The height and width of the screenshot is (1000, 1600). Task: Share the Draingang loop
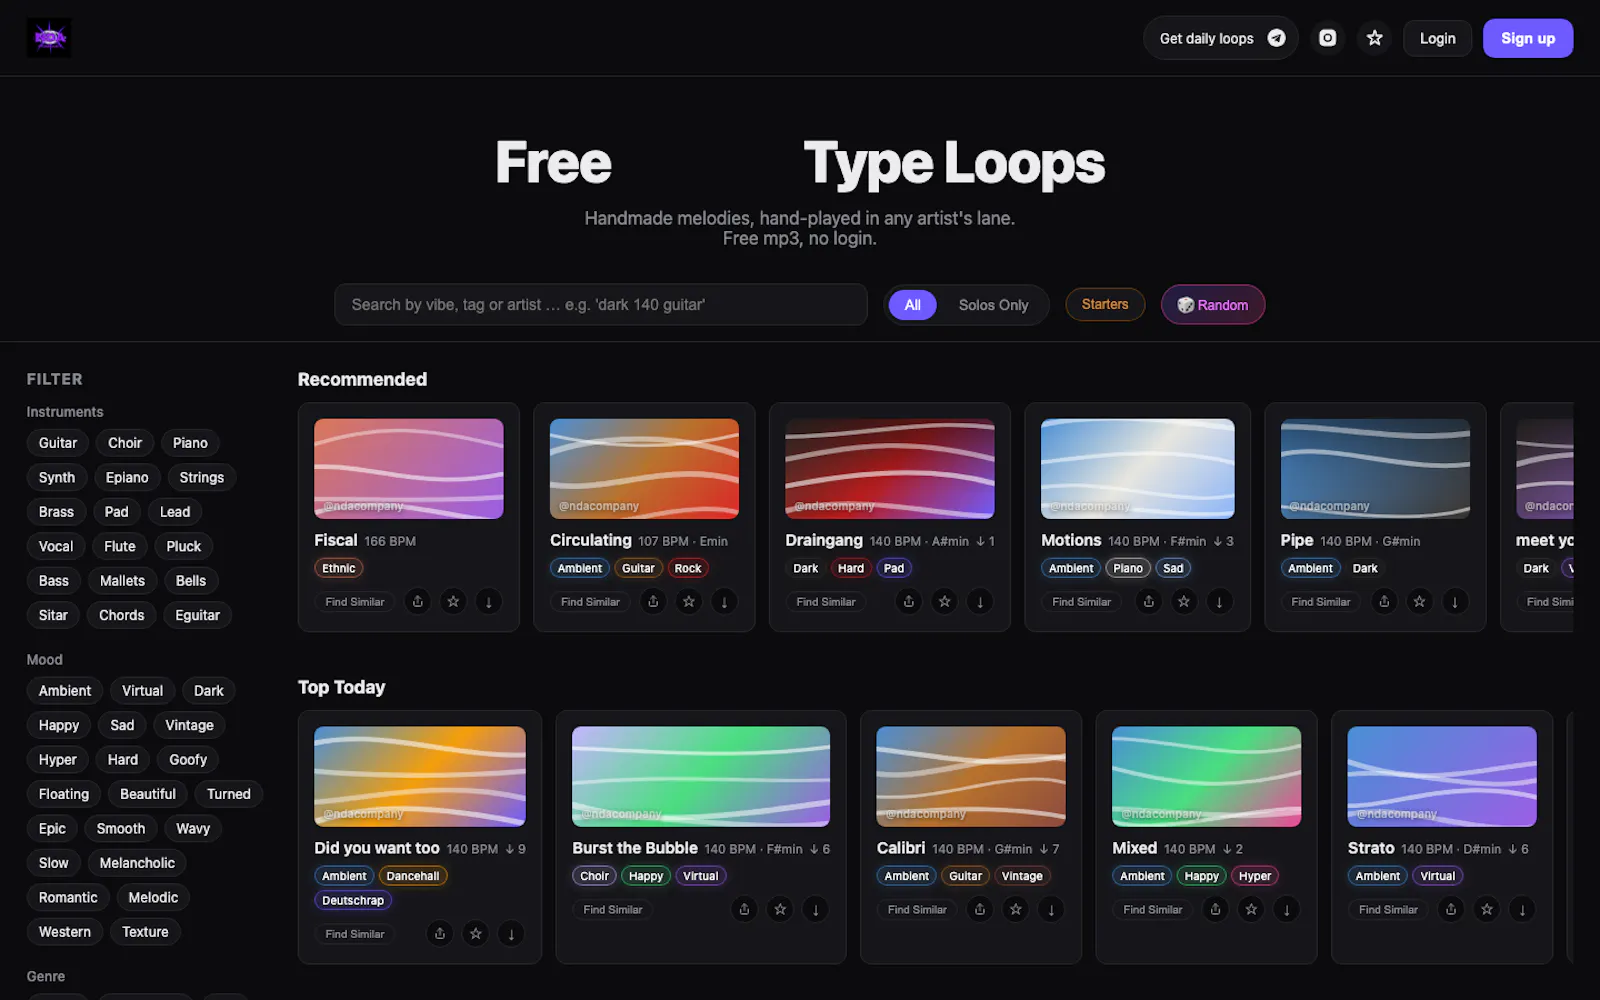909,601
